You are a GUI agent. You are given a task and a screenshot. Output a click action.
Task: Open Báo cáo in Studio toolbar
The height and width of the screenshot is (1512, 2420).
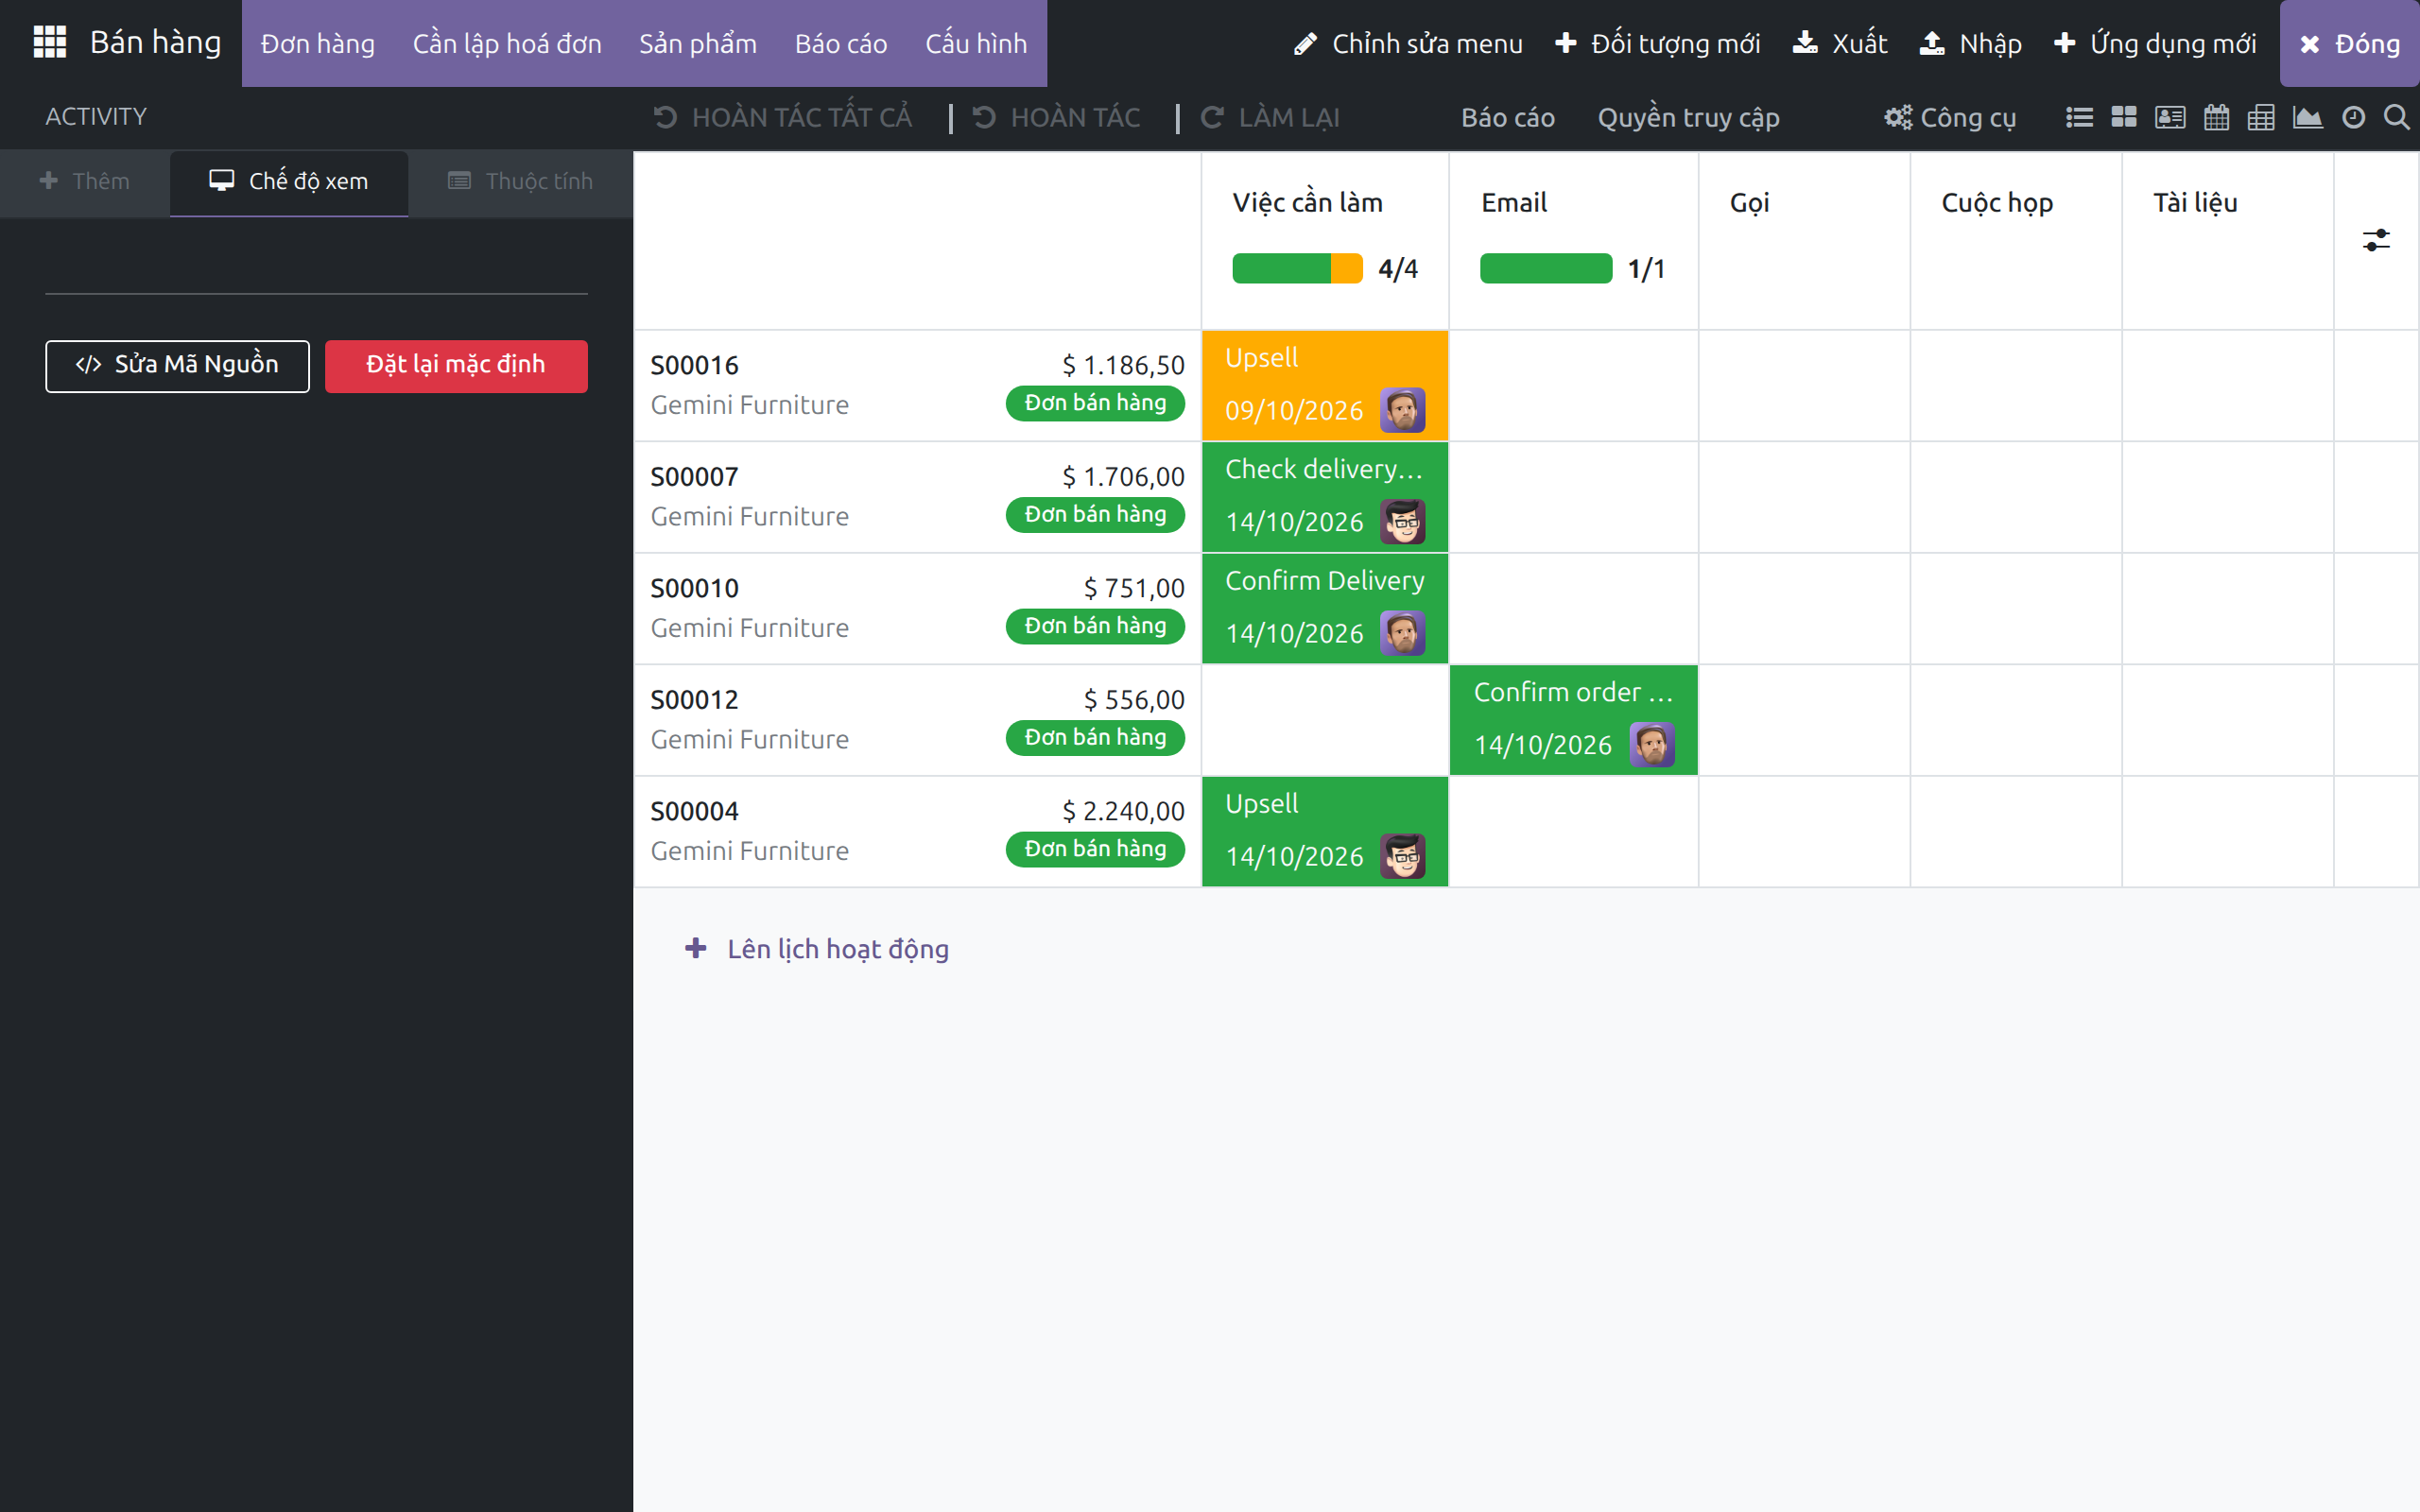pos(1508,117)
